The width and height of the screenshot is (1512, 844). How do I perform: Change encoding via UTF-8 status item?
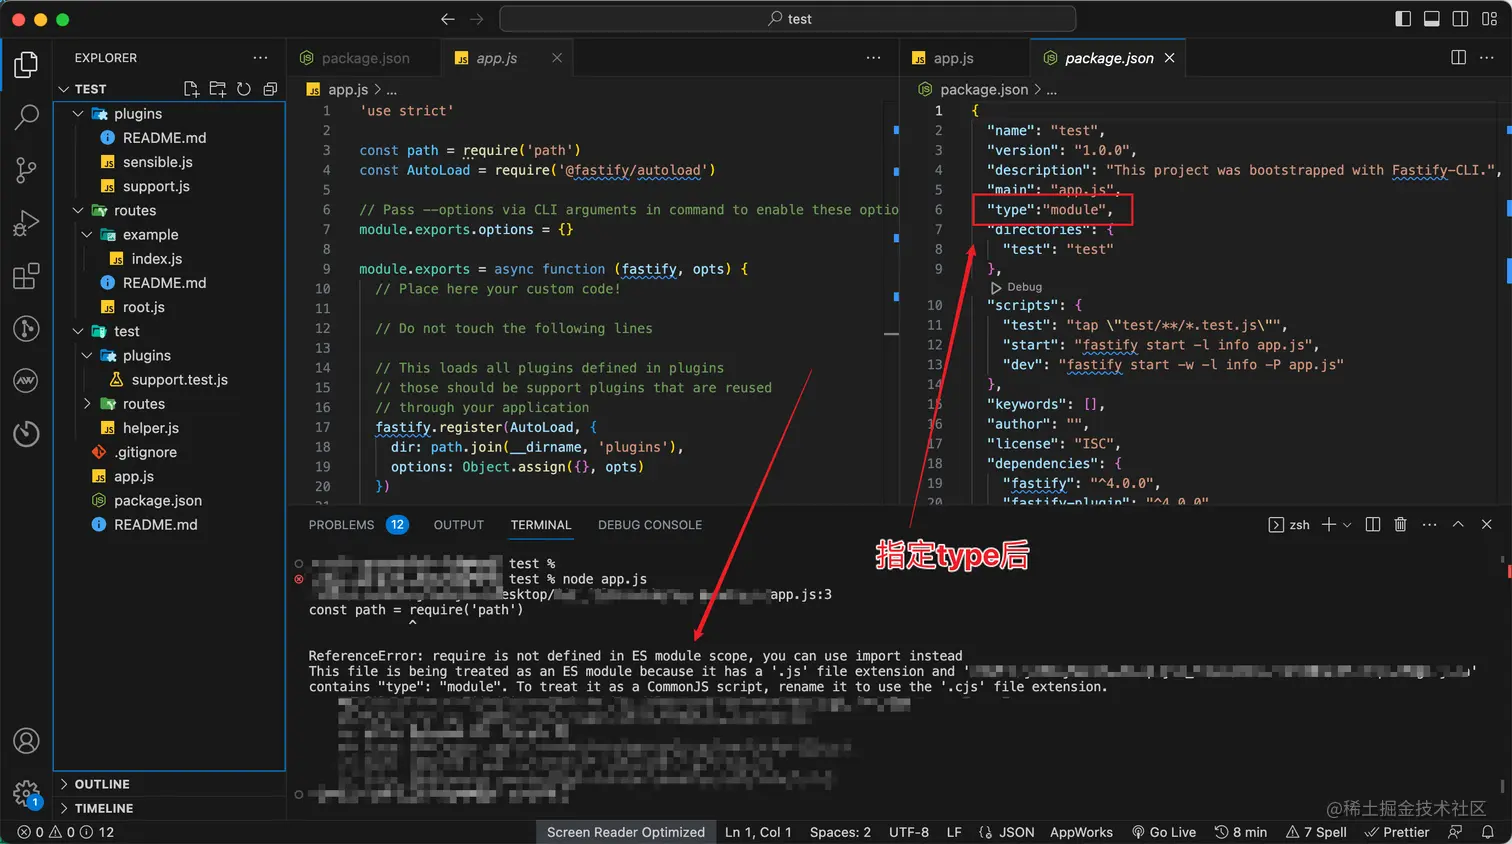tap(909, 832)
